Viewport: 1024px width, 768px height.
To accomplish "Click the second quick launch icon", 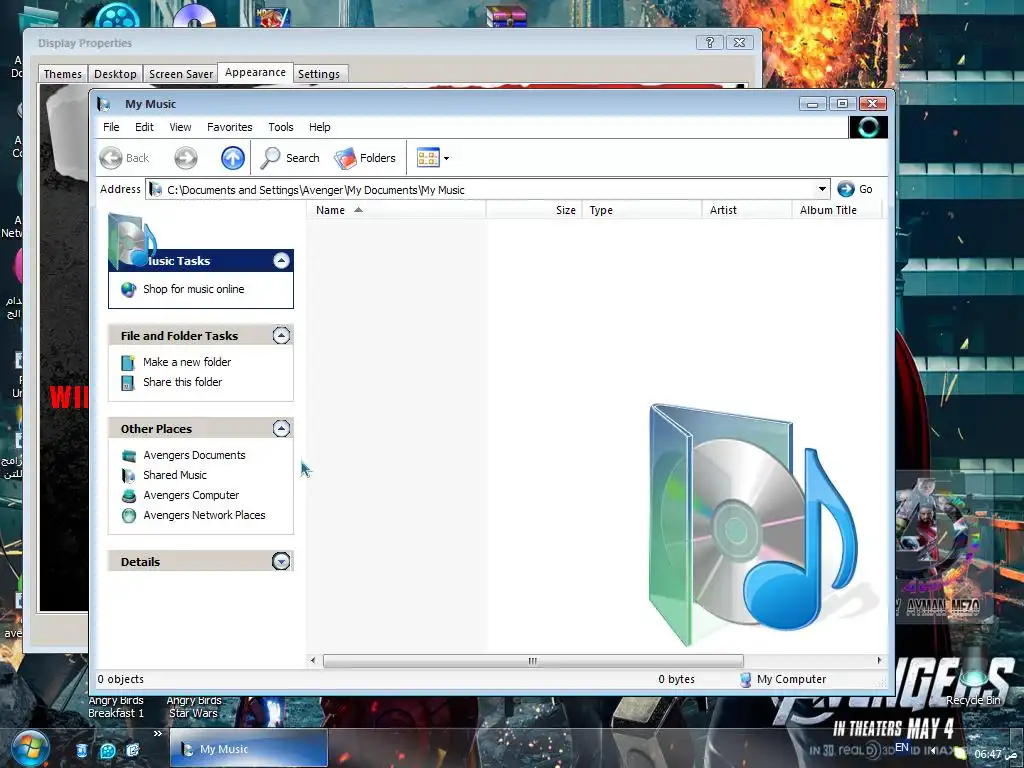I will [108, 751].
